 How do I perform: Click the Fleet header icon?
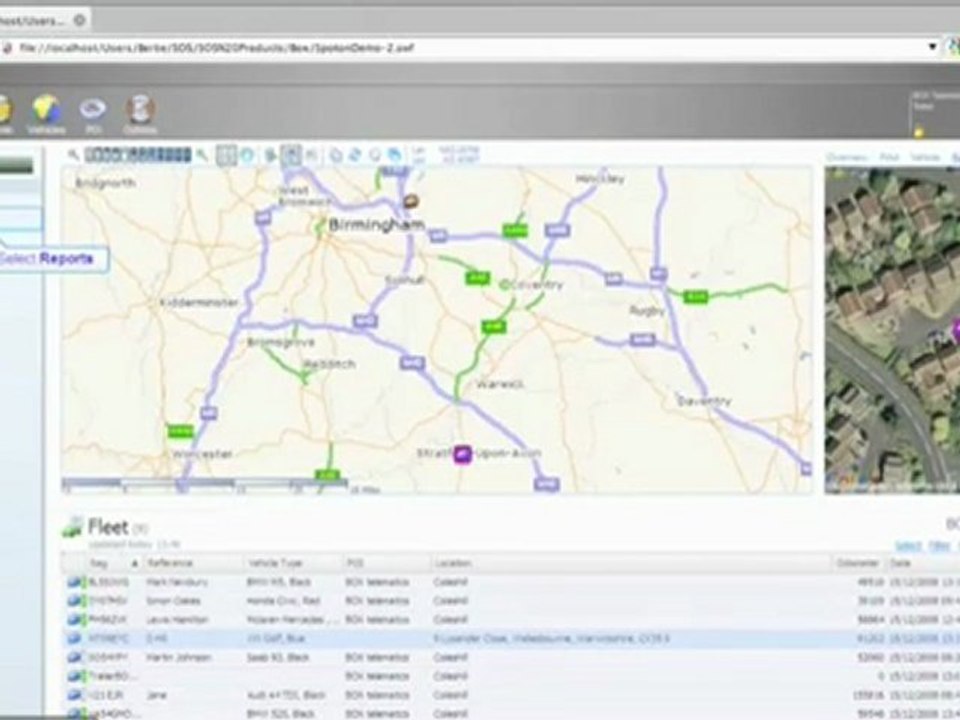point(72,527)
